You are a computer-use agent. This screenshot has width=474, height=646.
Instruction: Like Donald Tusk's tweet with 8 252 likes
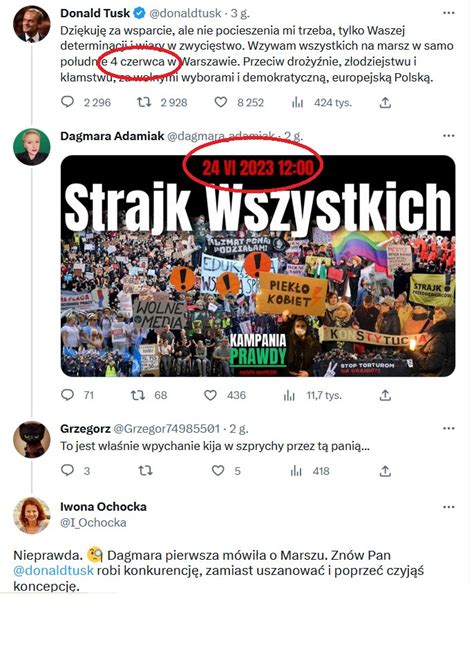(221, 102)
